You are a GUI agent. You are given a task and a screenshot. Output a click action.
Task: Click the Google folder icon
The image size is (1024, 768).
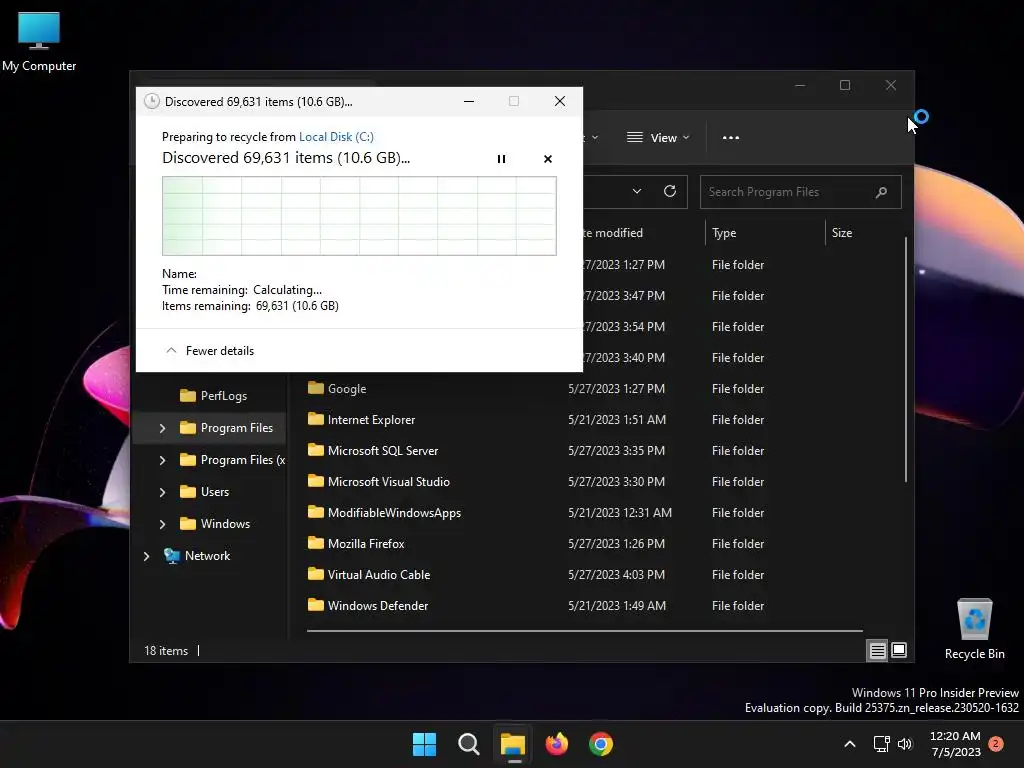tap(316, 388)
